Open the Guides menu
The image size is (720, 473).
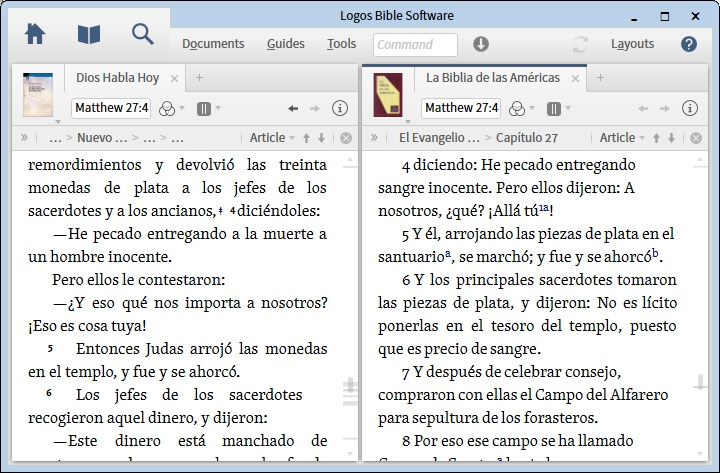coord(286,44)
